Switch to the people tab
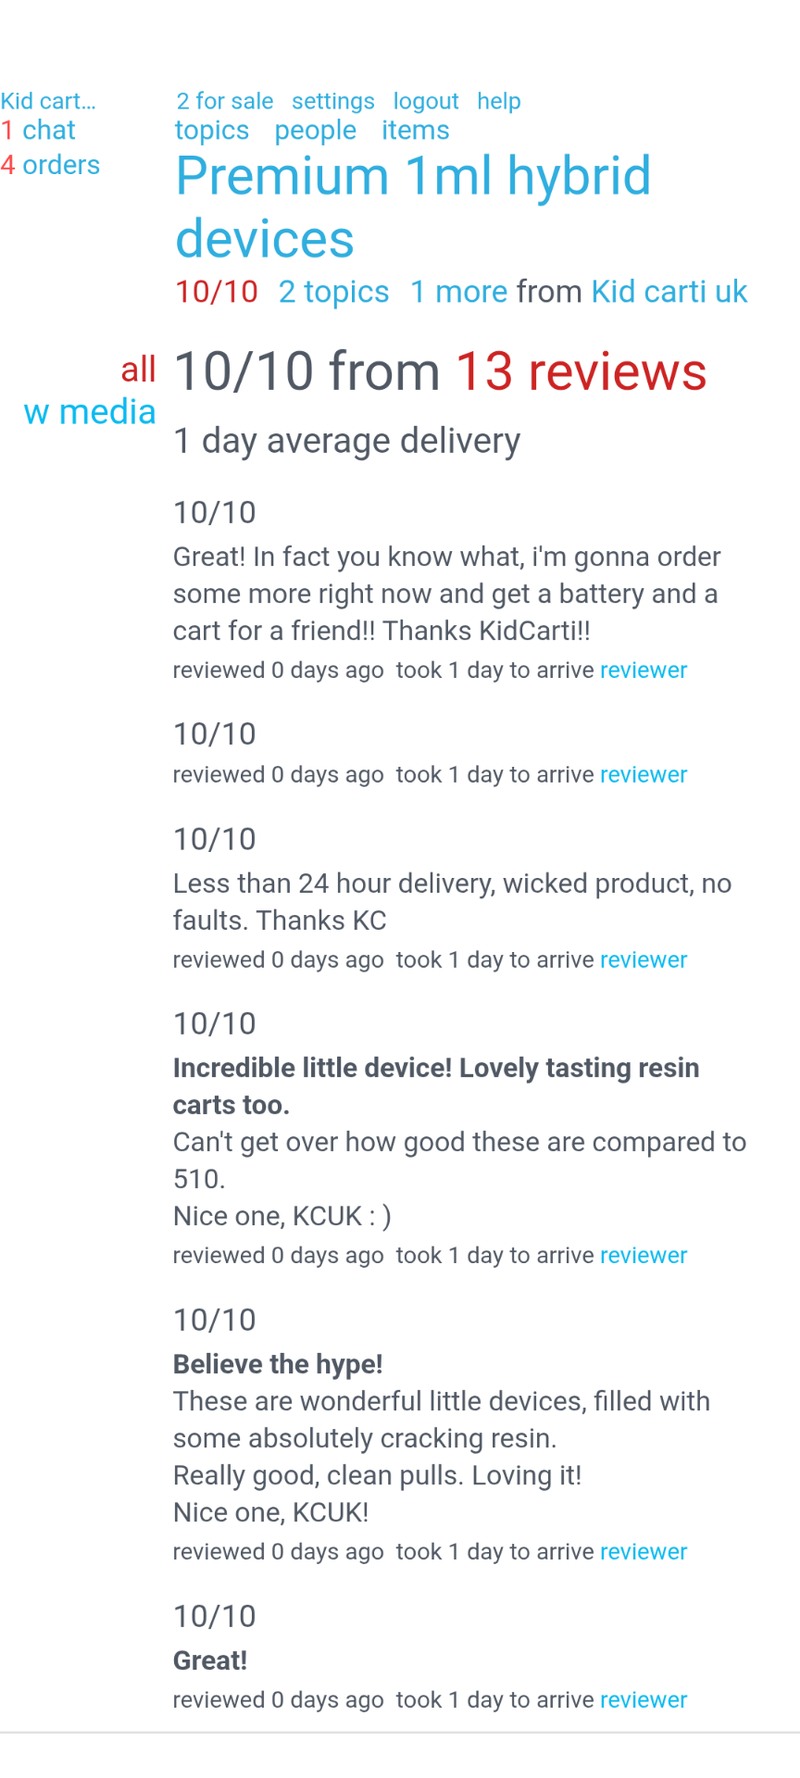This screenshot has height=1778, width=800. pos(315,130)
